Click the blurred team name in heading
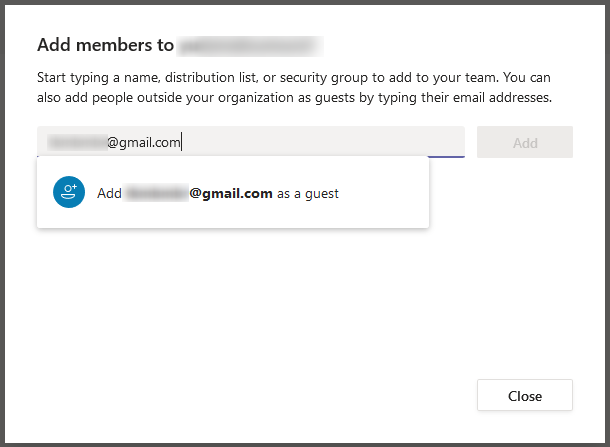Viewport: 610px width, 447px height. click(249, 46)
